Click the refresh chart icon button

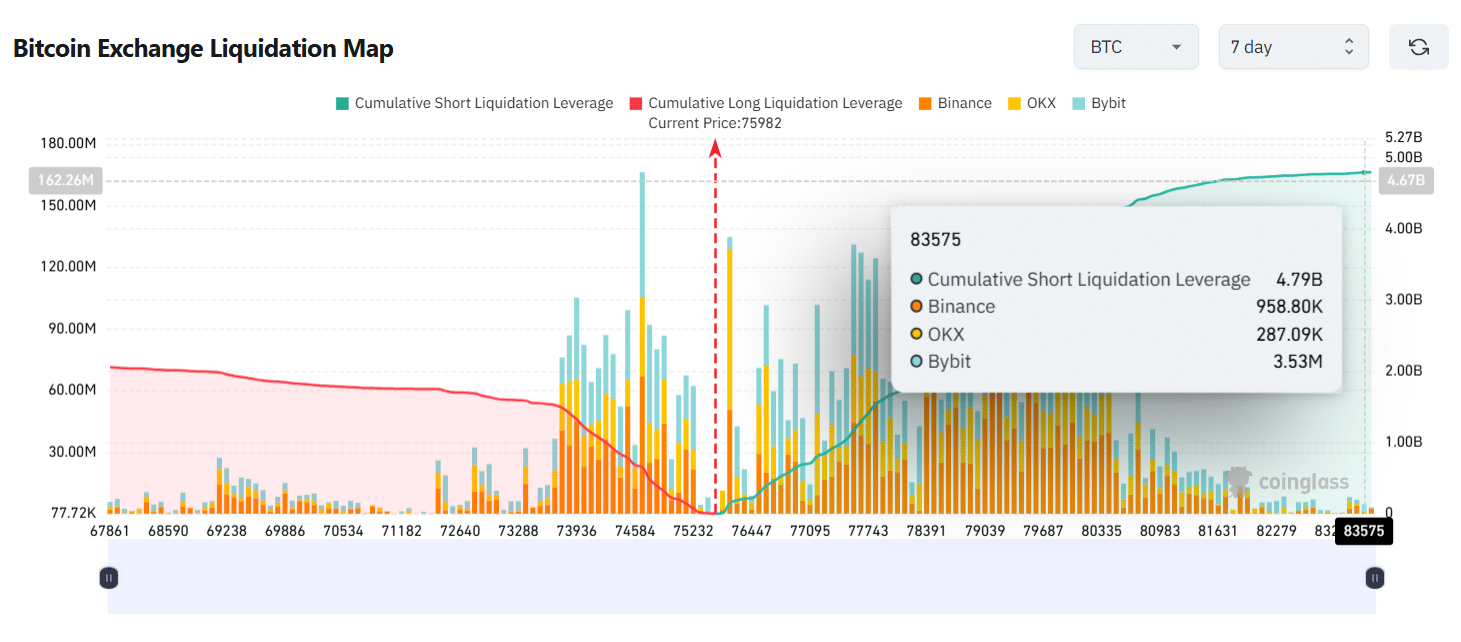pos(1418,47)
